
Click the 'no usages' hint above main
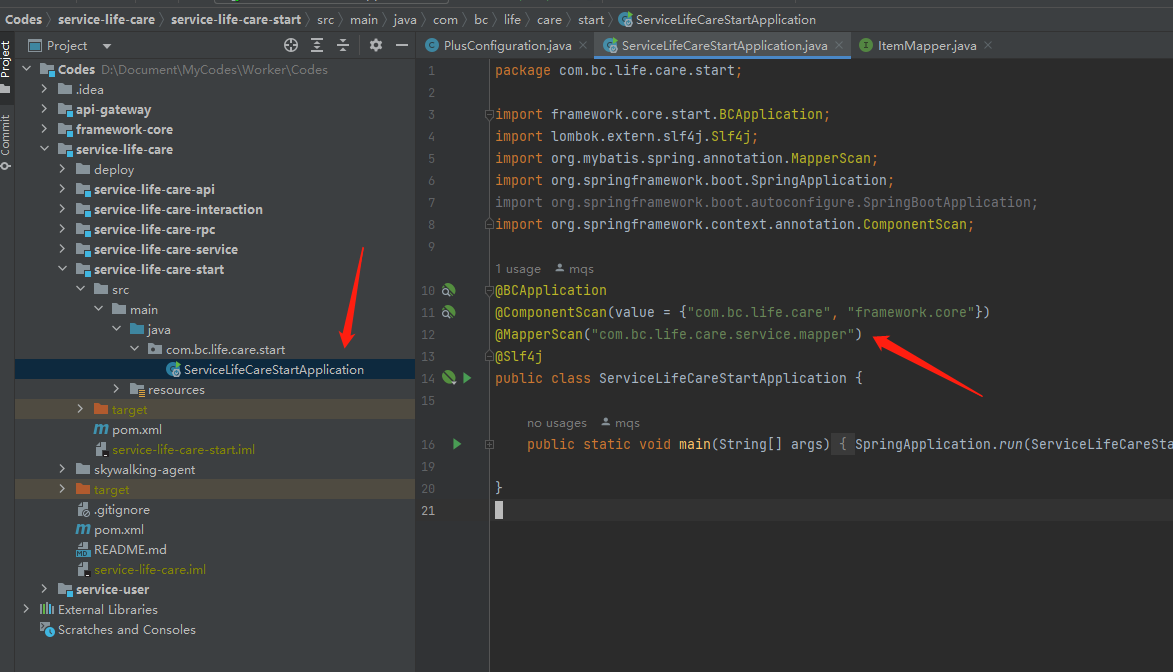point(557,423)
